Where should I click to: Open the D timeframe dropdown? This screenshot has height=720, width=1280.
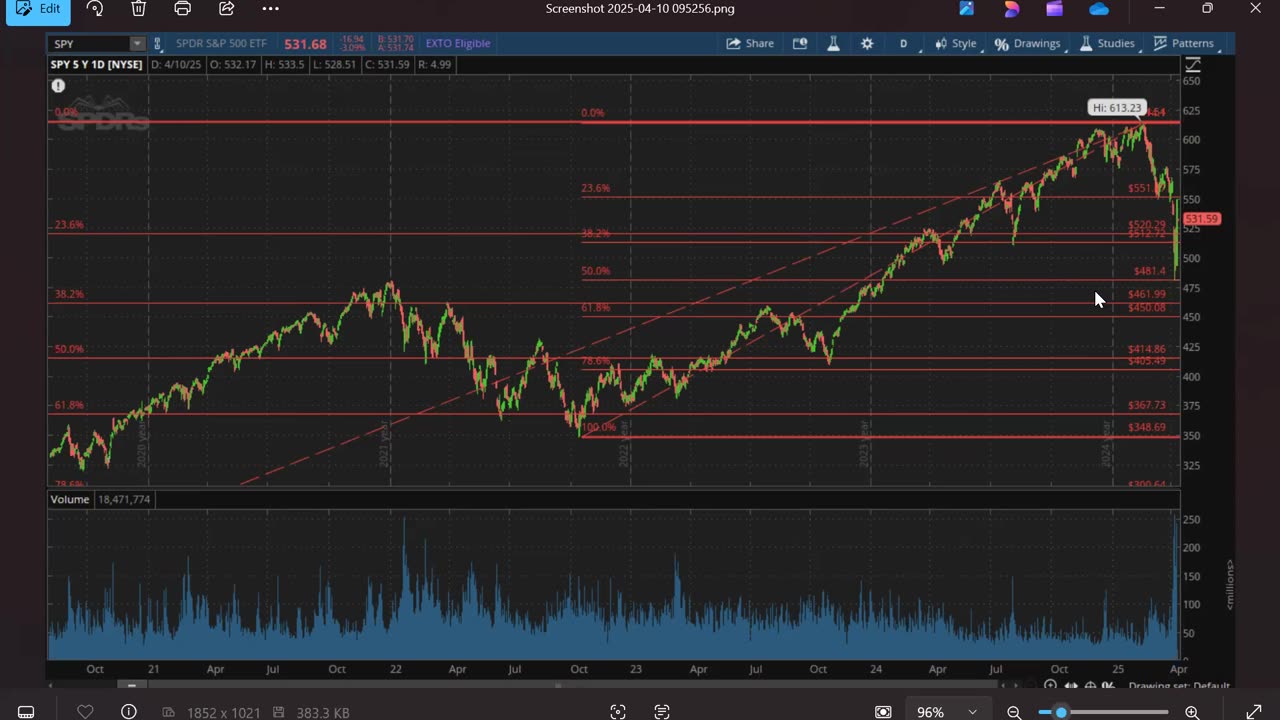(903, 44)
